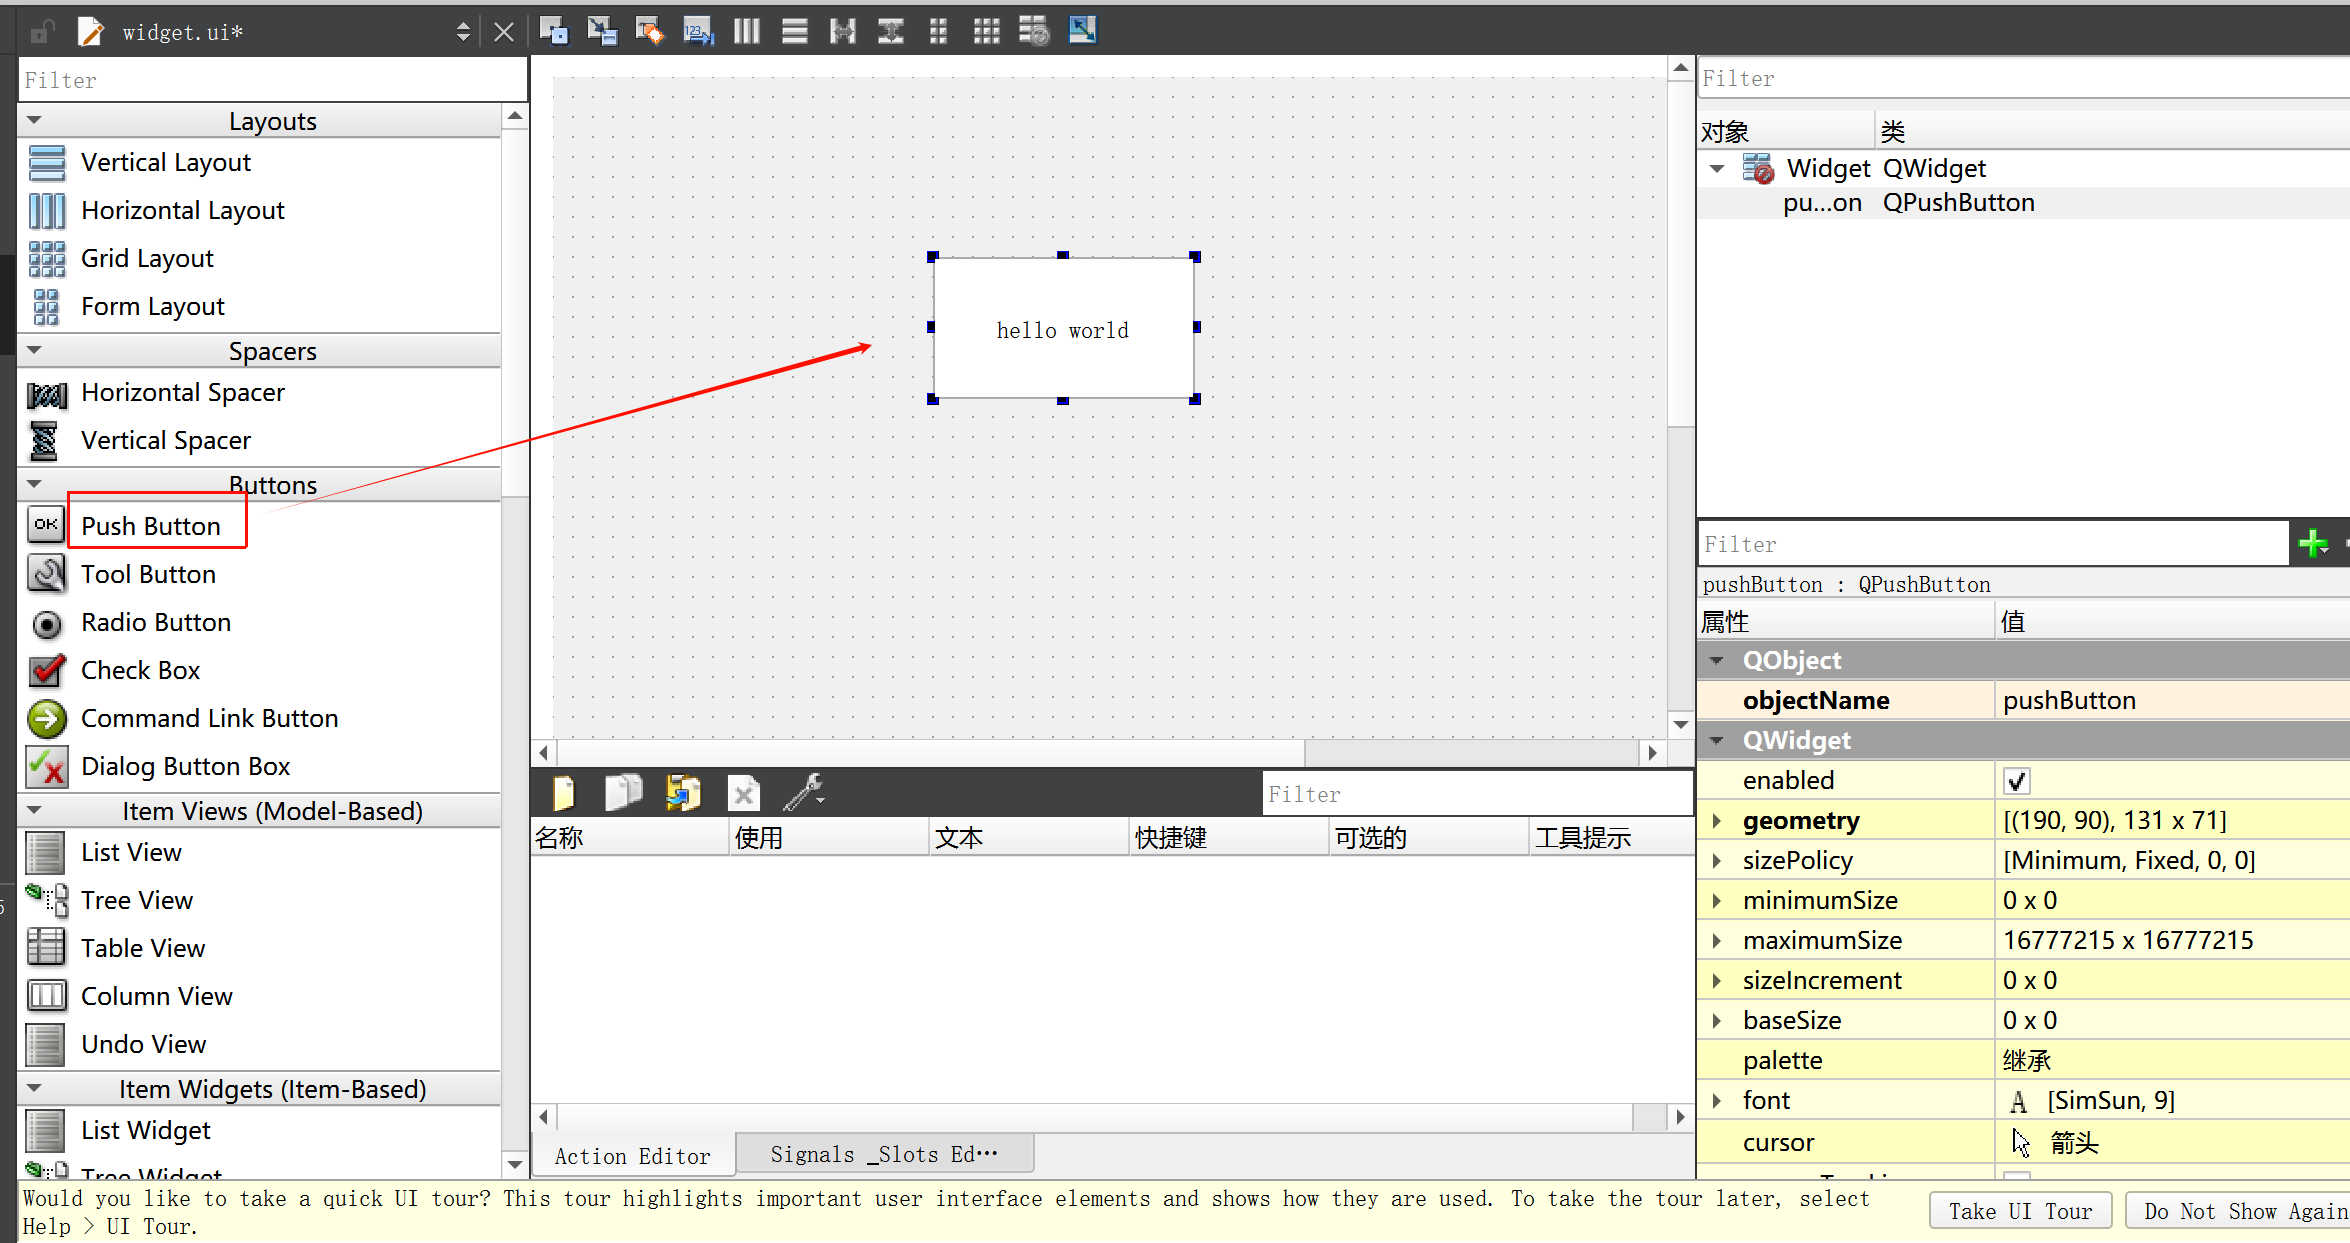Toggle the enabled property checkbox

click(x=2017, y=781)
